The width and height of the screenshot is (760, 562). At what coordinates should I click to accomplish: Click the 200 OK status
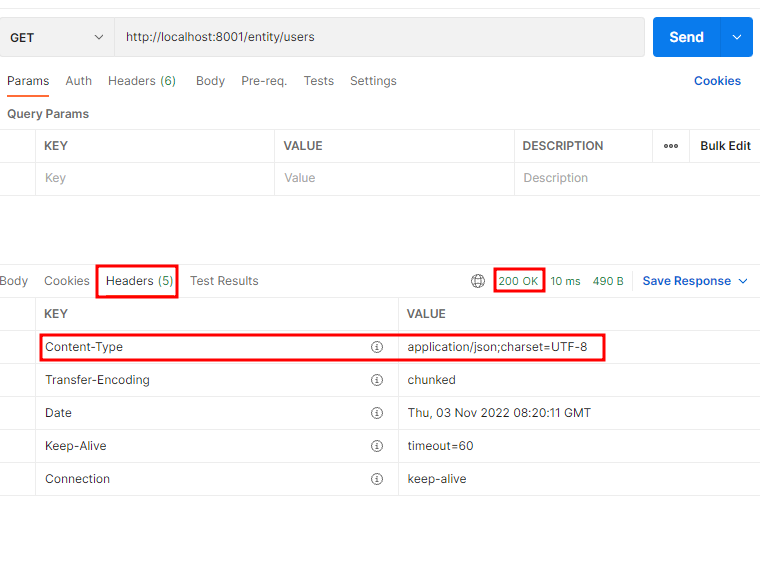[518, 281]
